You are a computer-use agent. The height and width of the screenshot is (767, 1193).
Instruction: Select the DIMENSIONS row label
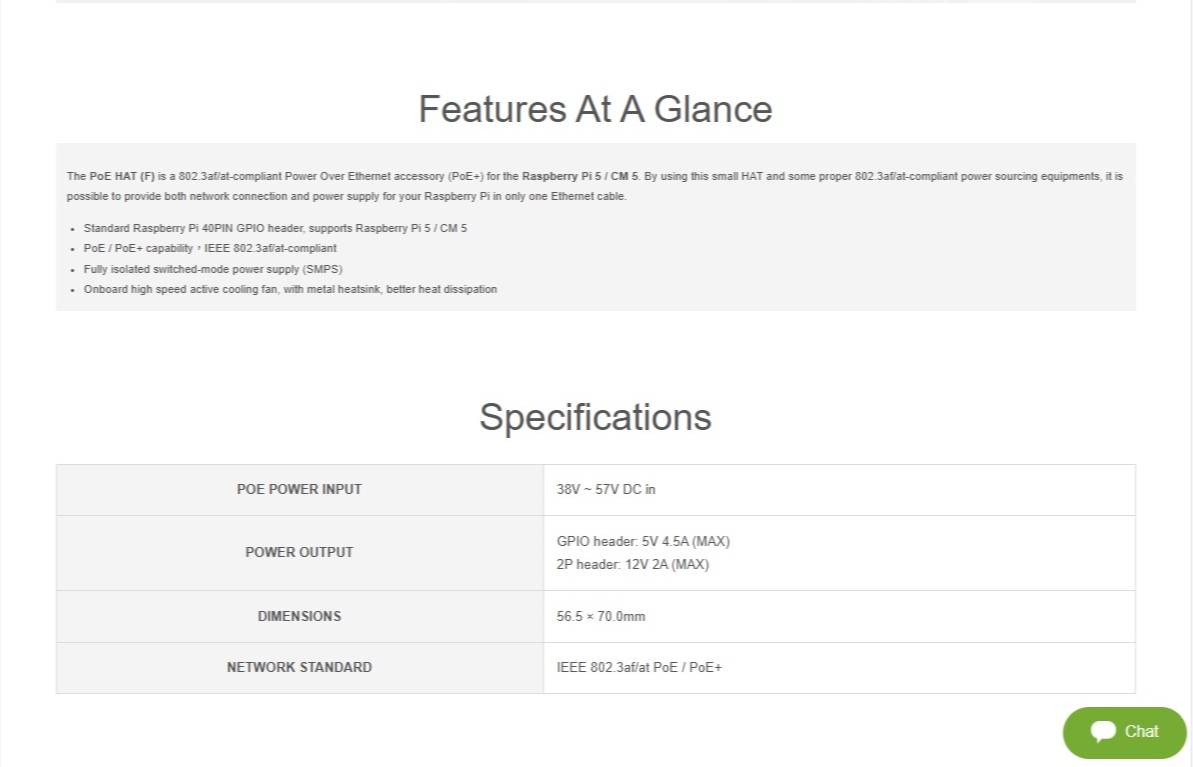click(299, 616)
